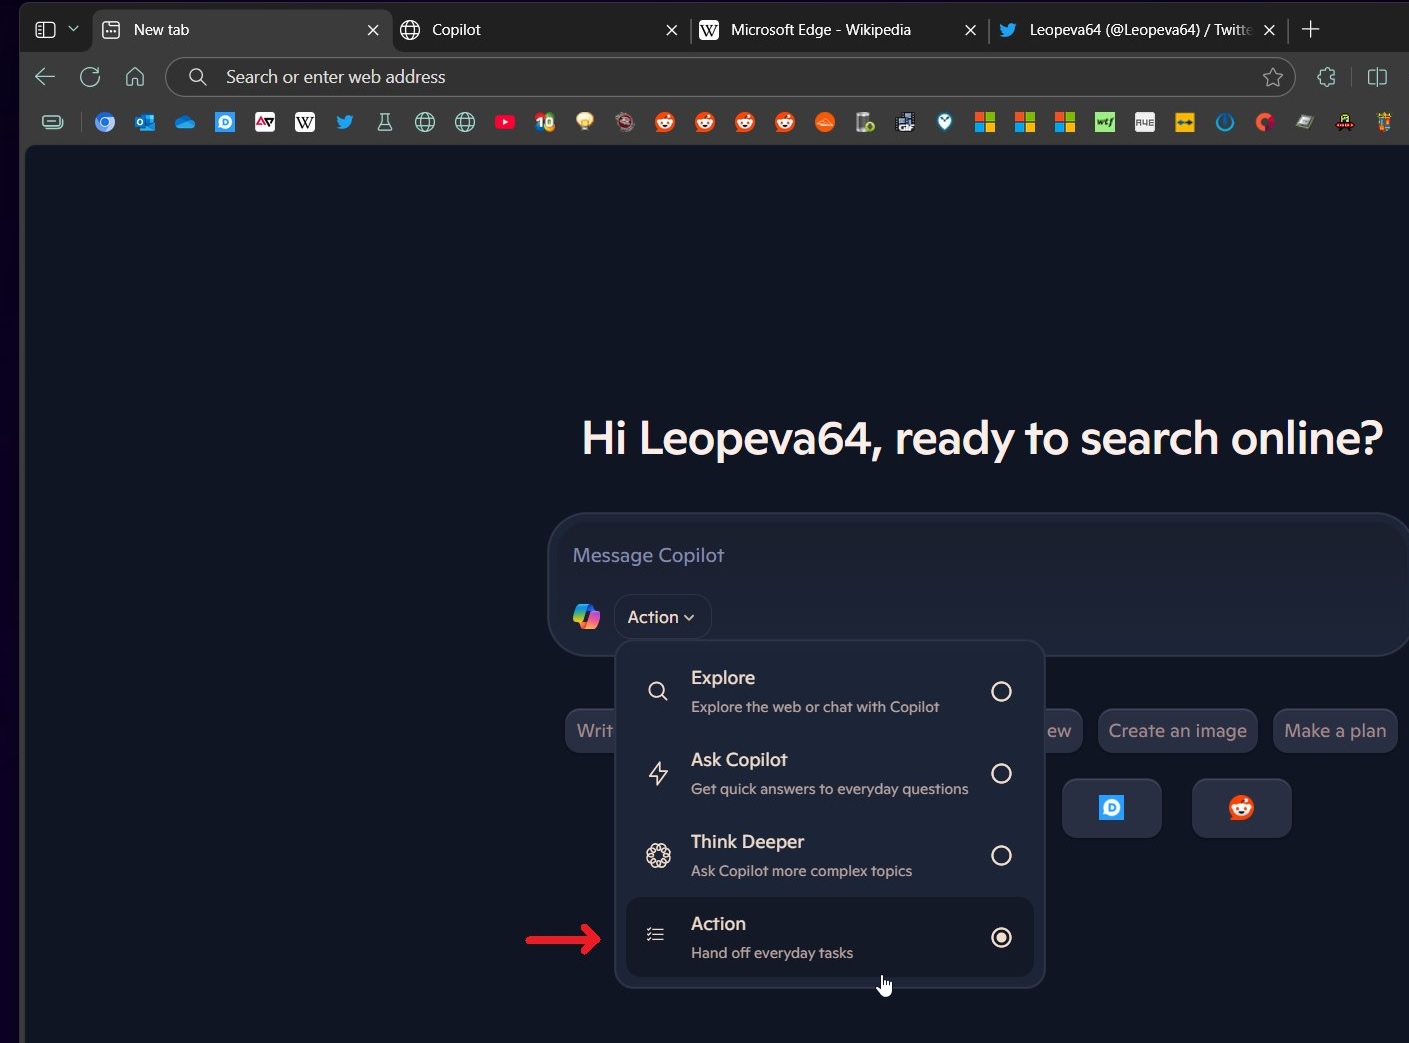This screenshot has height=1043, width=1409.
Task: Open split screen view
Action: [x=1377, y=77]
